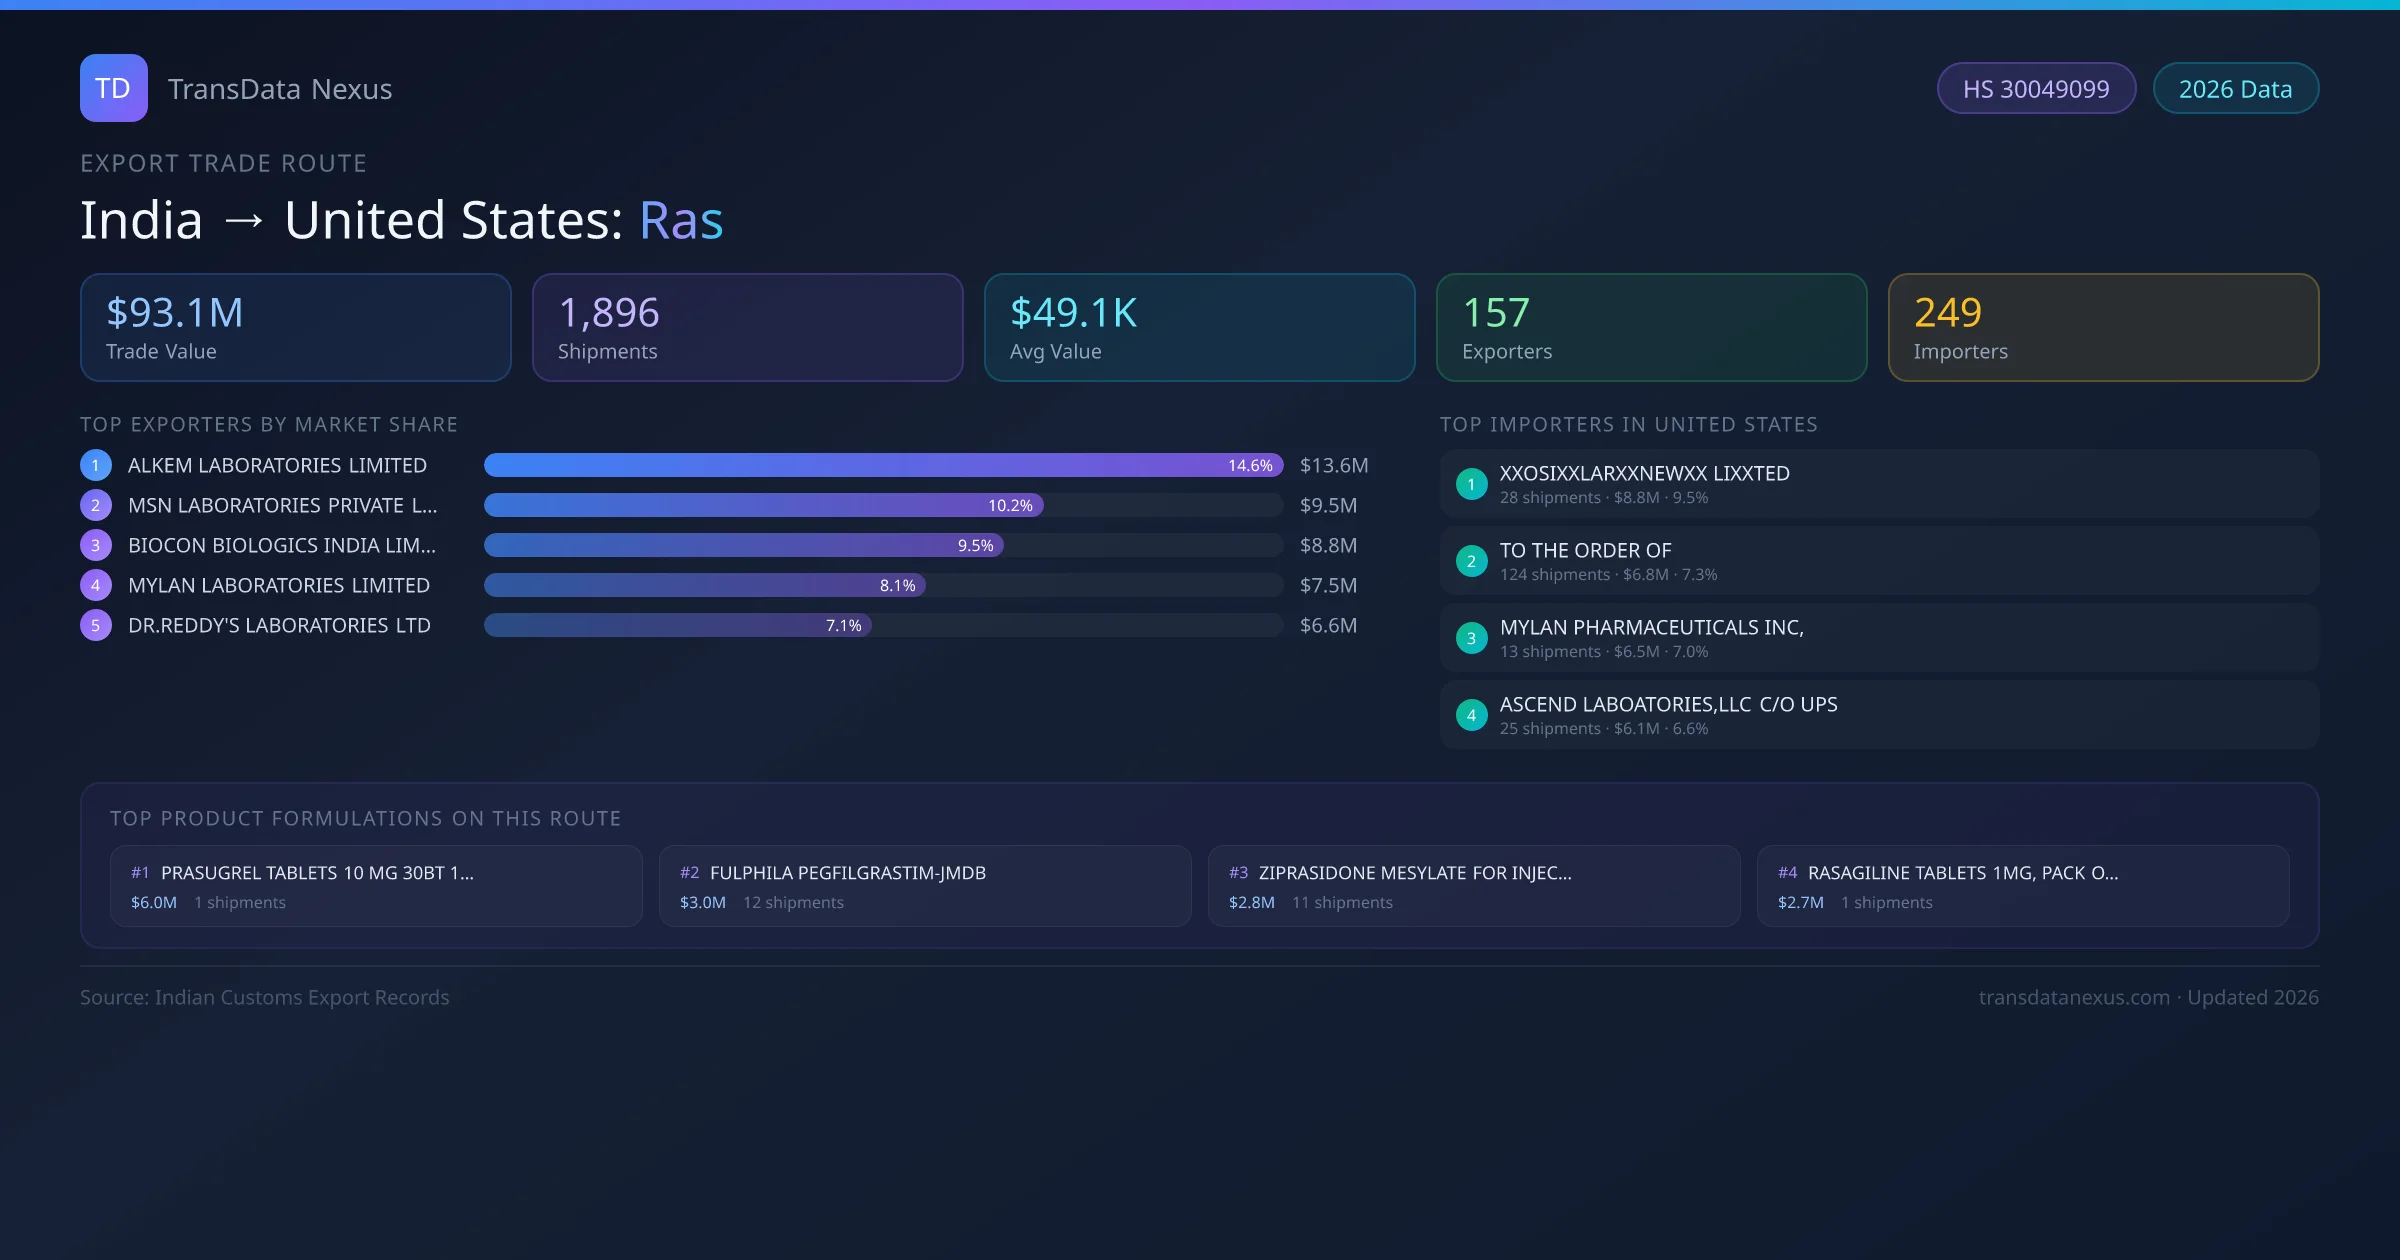Select the 1,896 Shipments card
This screenshot has width=2400, height=1260.
tap(747, 328)
